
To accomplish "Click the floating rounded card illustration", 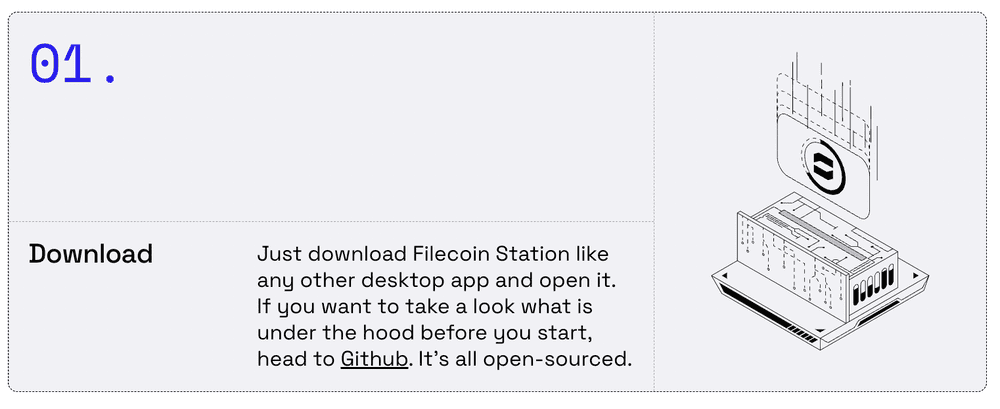I will 823,166.
